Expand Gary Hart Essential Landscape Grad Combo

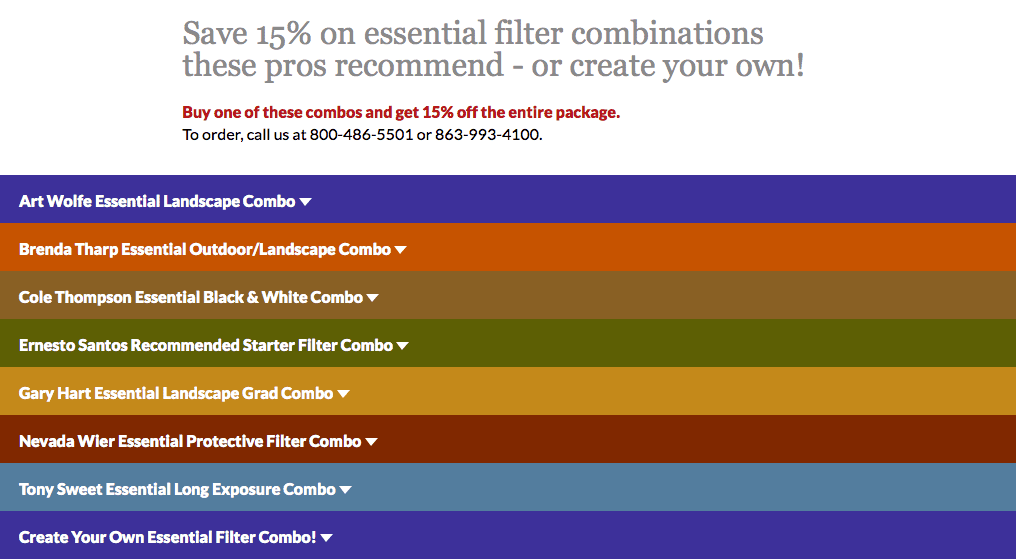[x=508, y=391]
